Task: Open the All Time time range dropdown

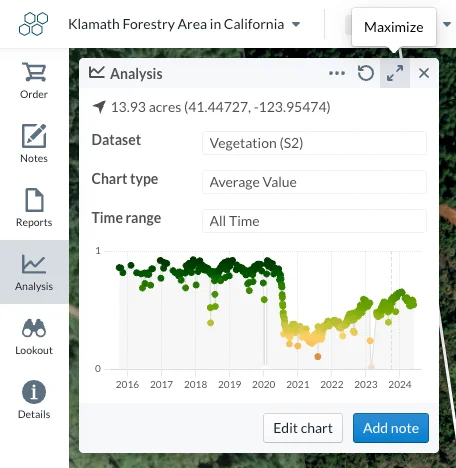Action: (x=314, y=221)
